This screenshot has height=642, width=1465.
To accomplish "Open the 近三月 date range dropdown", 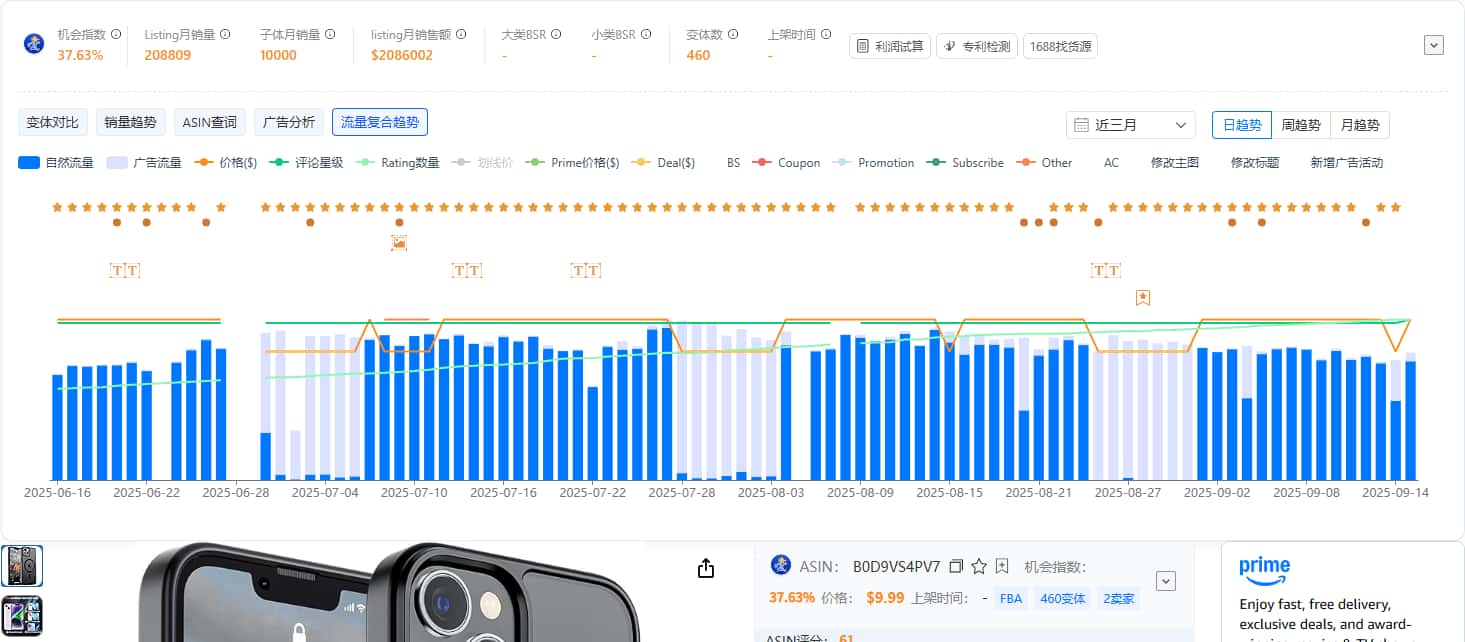I will 1130,125.
